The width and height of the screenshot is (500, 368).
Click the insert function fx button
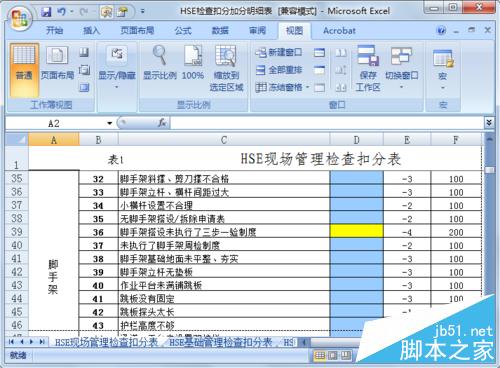tap(162, 123)
